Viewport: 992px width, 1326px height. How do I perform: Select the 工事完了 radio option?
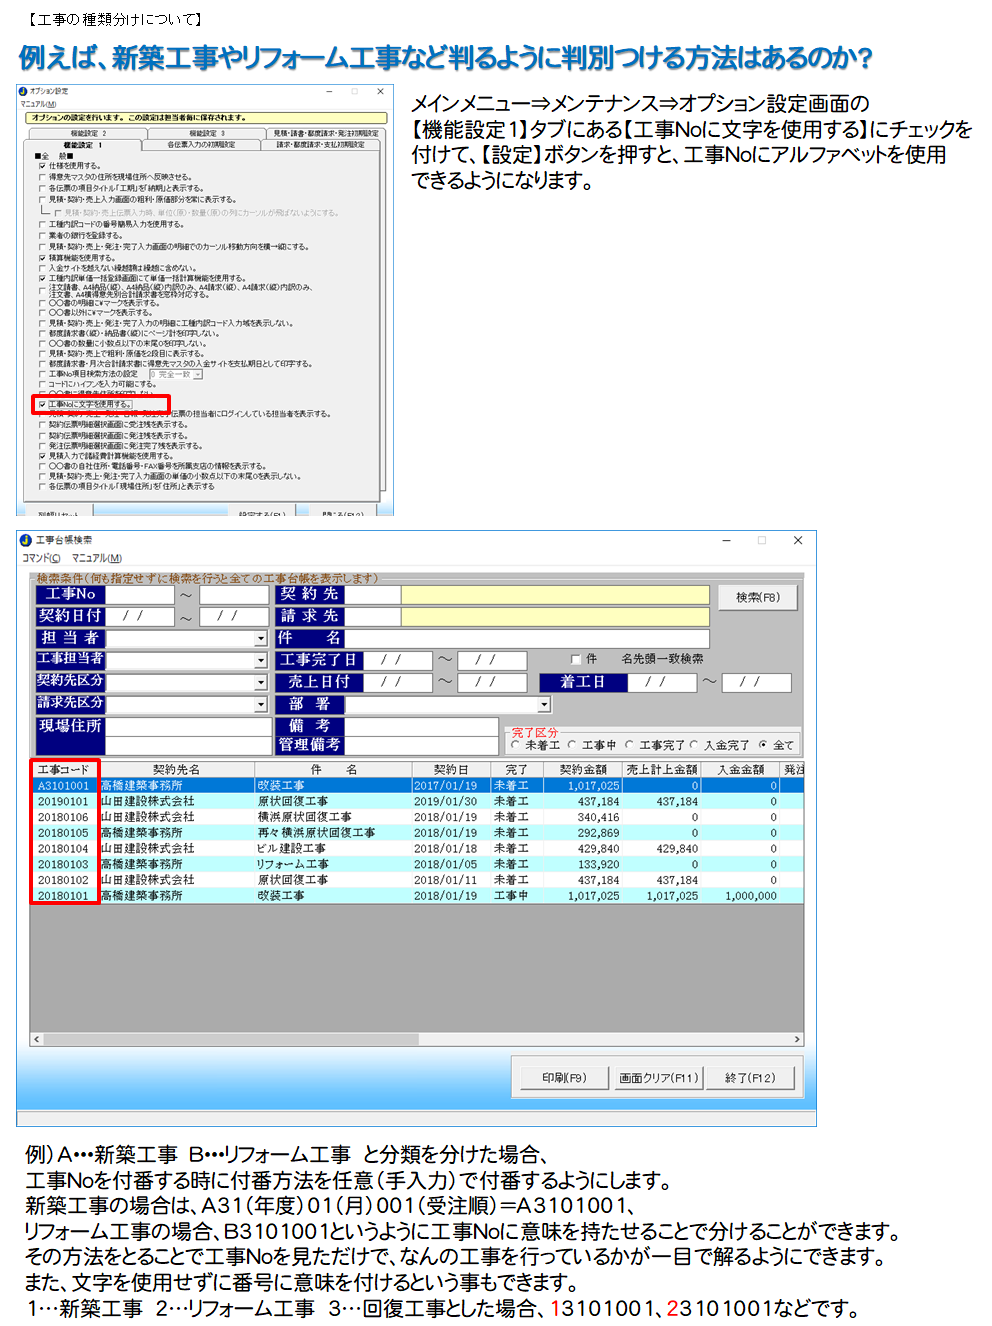tap(630, 745)
